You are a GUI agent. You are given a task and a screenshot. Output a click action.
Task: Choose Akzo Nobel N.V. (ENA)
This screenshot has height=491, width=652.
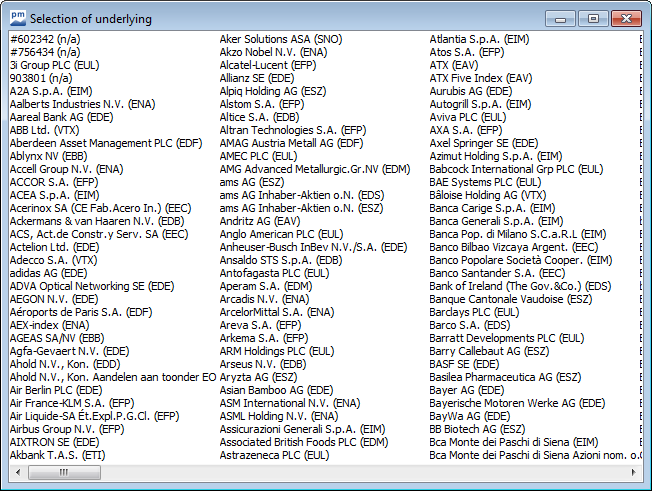pyautogui.click(x=272, y=51)
